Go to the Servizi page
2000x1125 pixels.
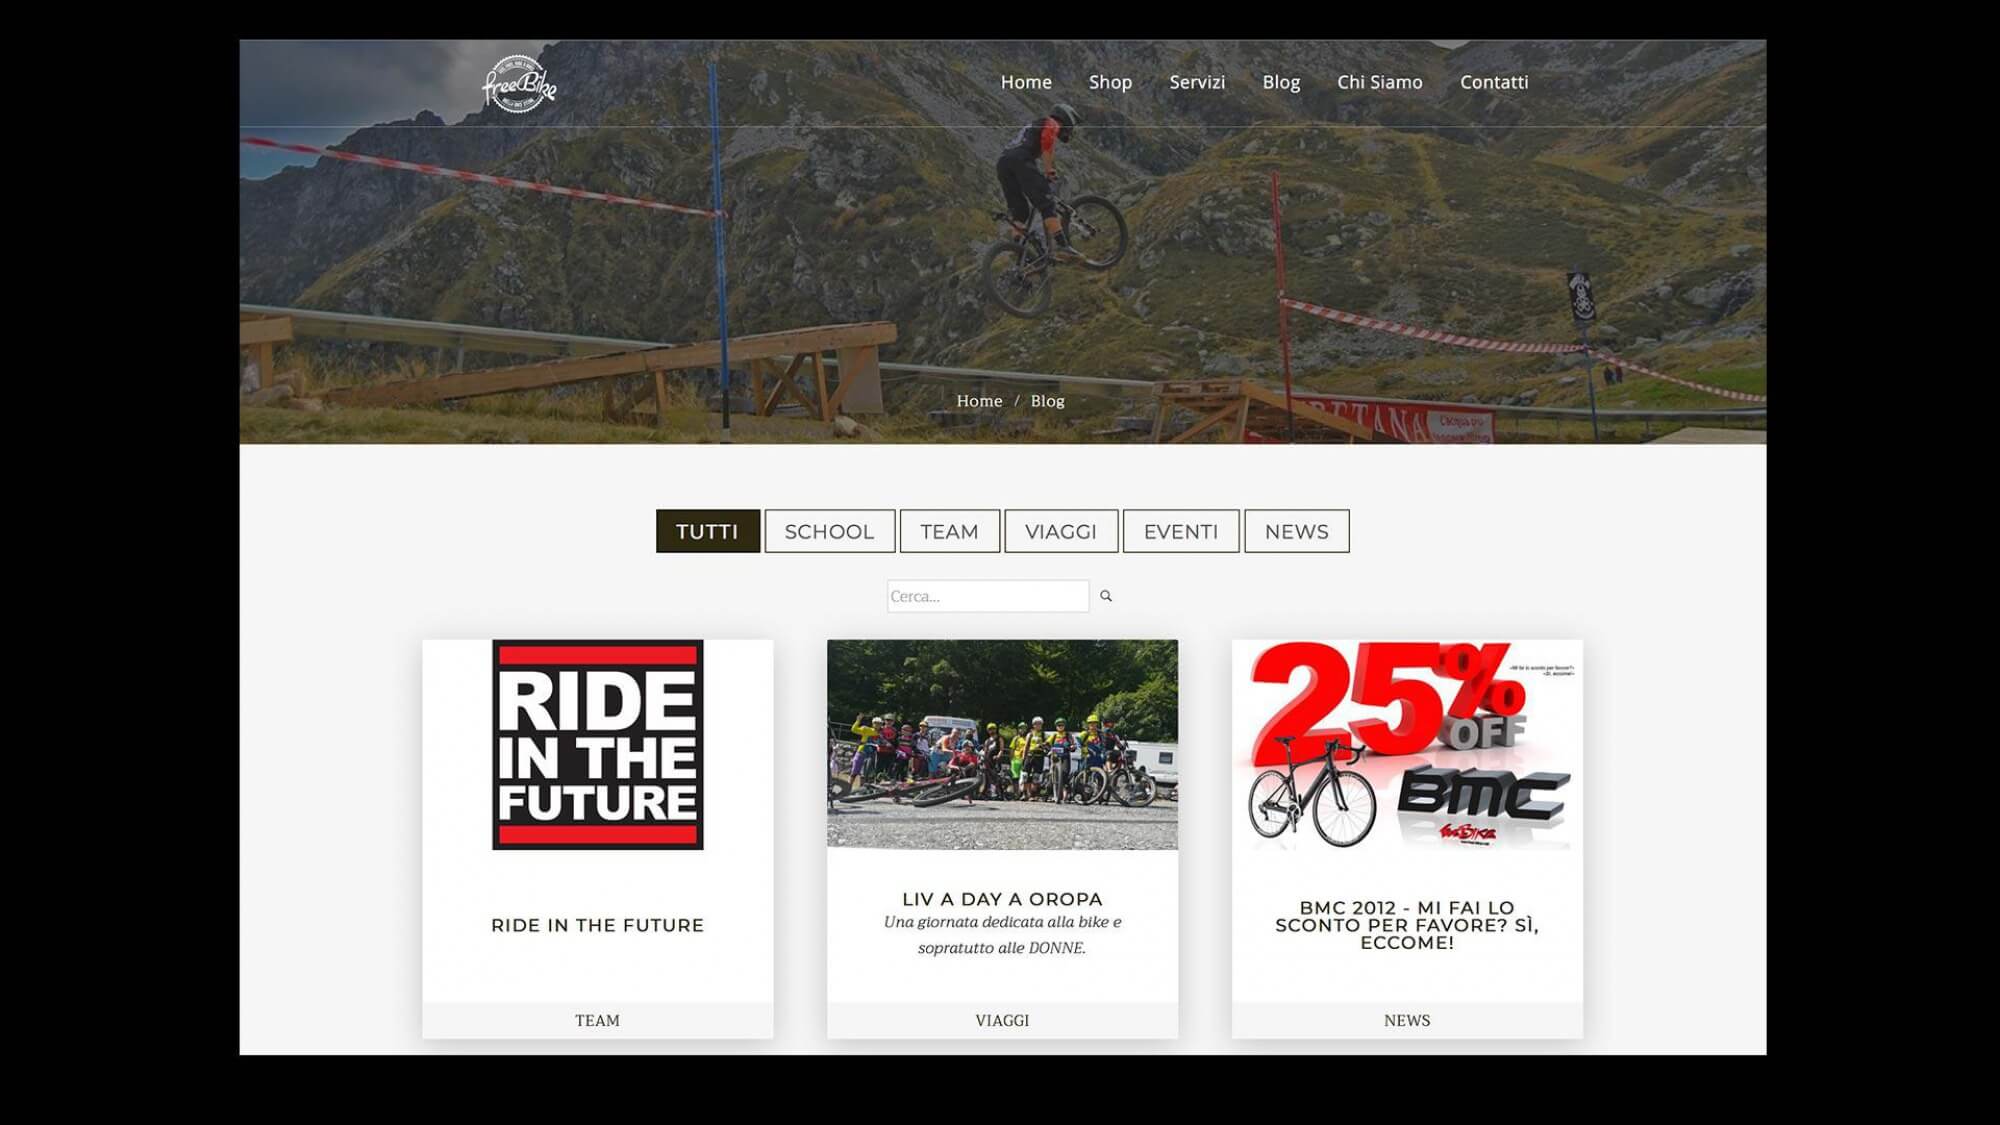(x=1197, y=82)
